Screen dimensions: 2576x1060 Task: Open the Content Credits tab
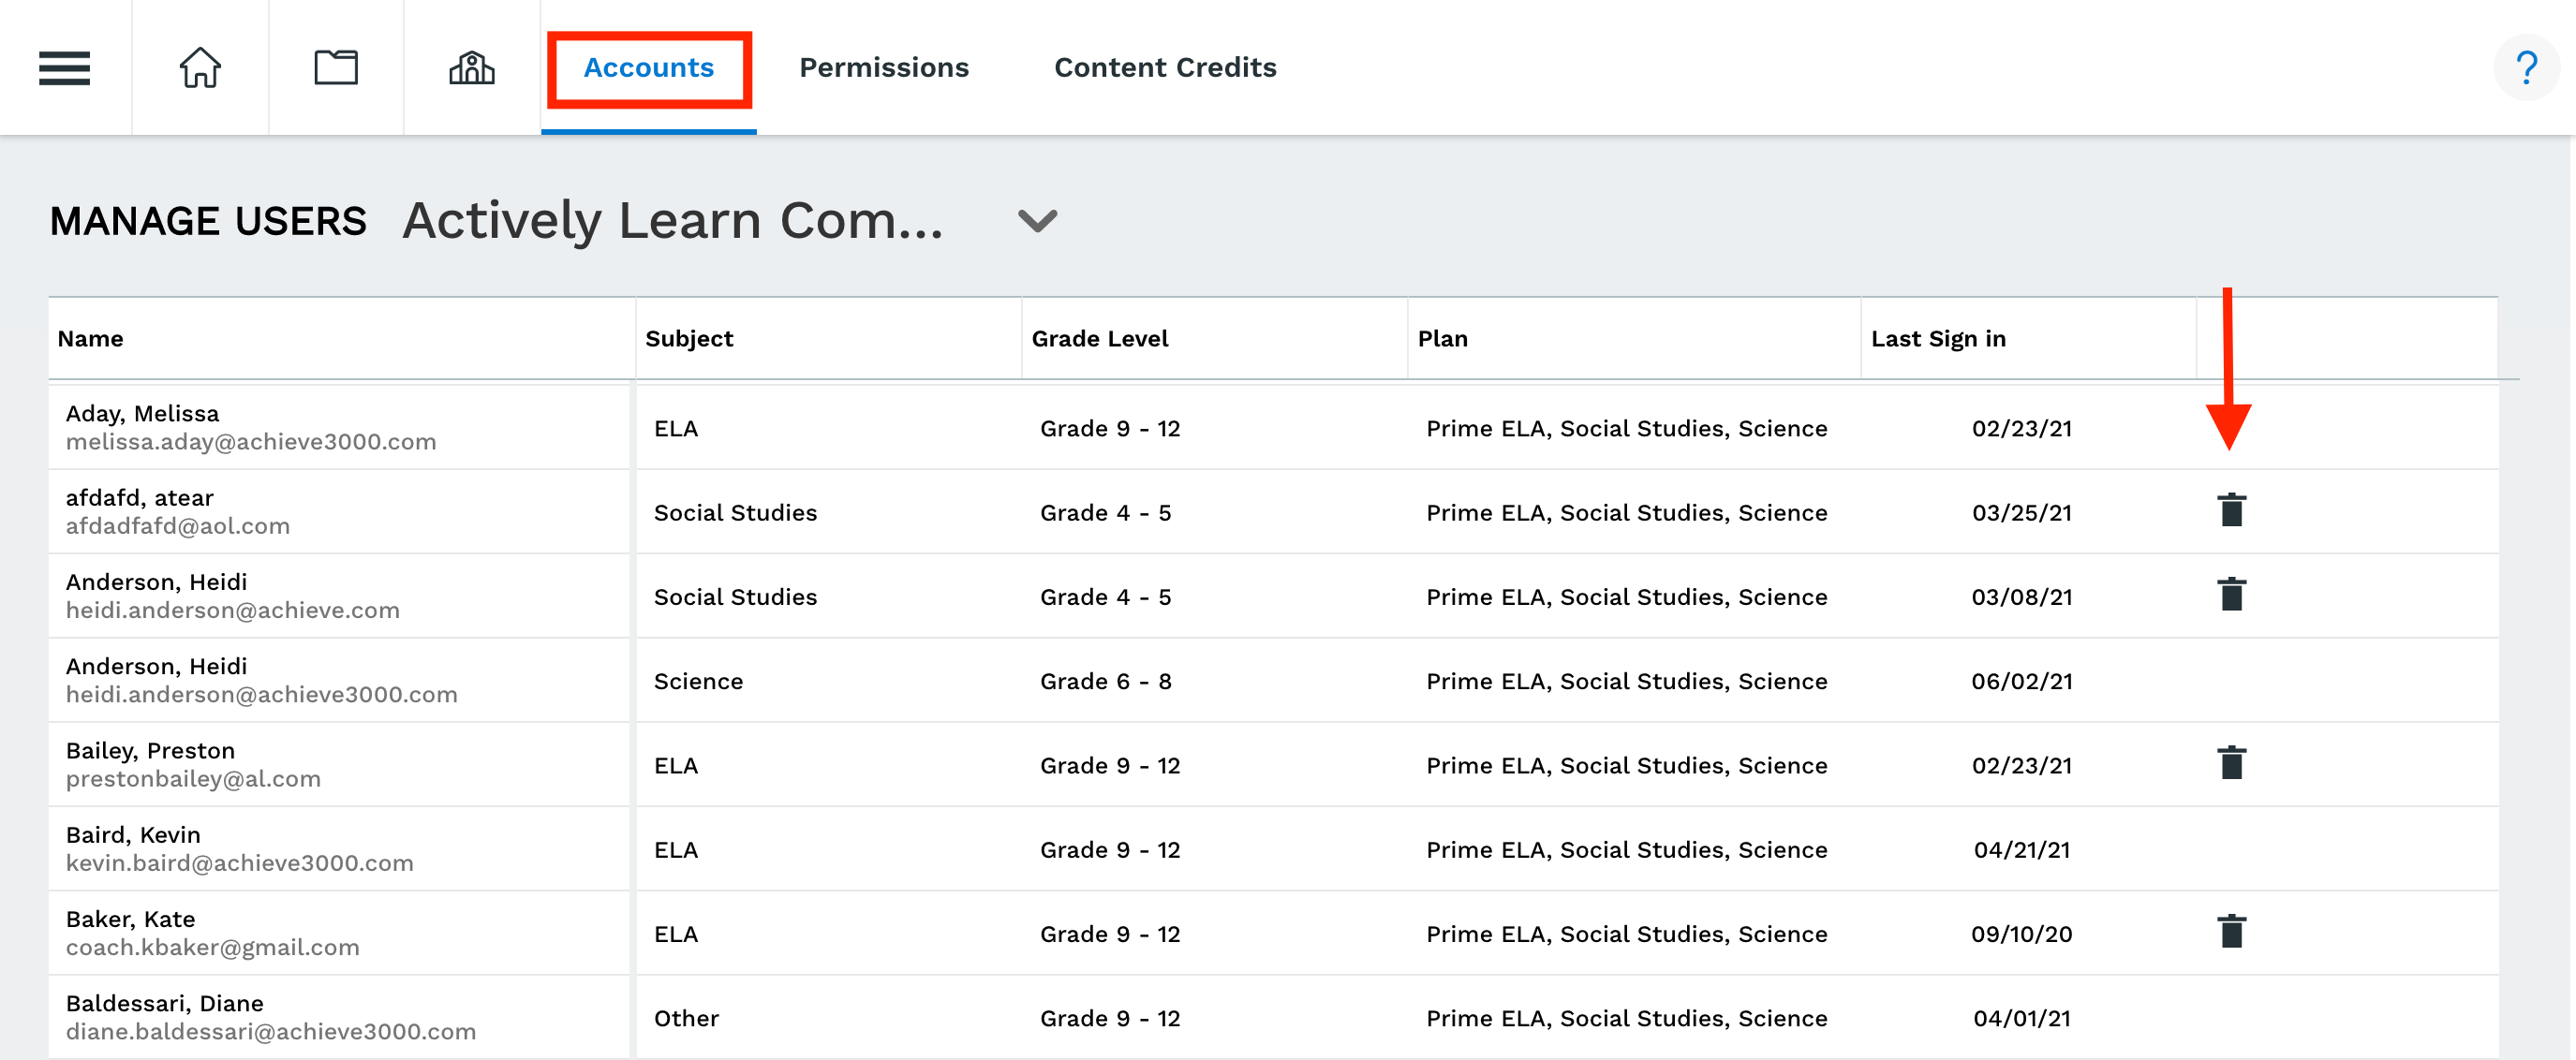click(1165, 68)
